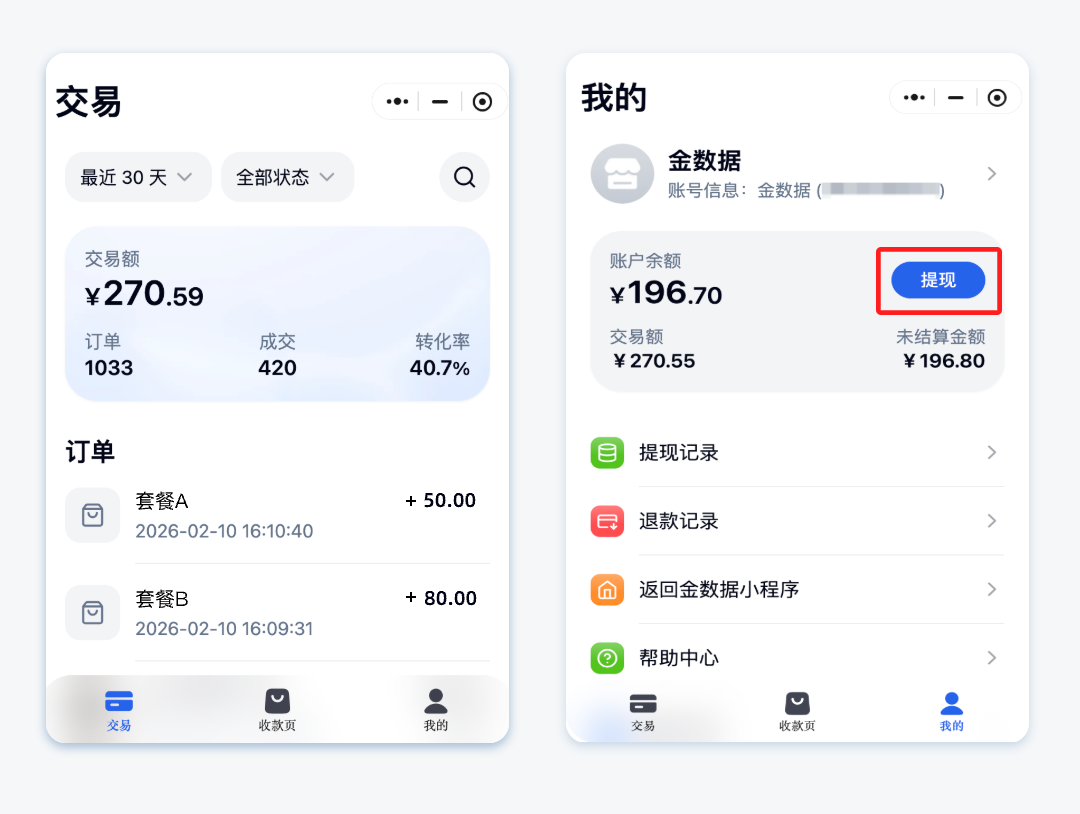Open the 全部状态 status filter dropdown

(x=287, y=178)
